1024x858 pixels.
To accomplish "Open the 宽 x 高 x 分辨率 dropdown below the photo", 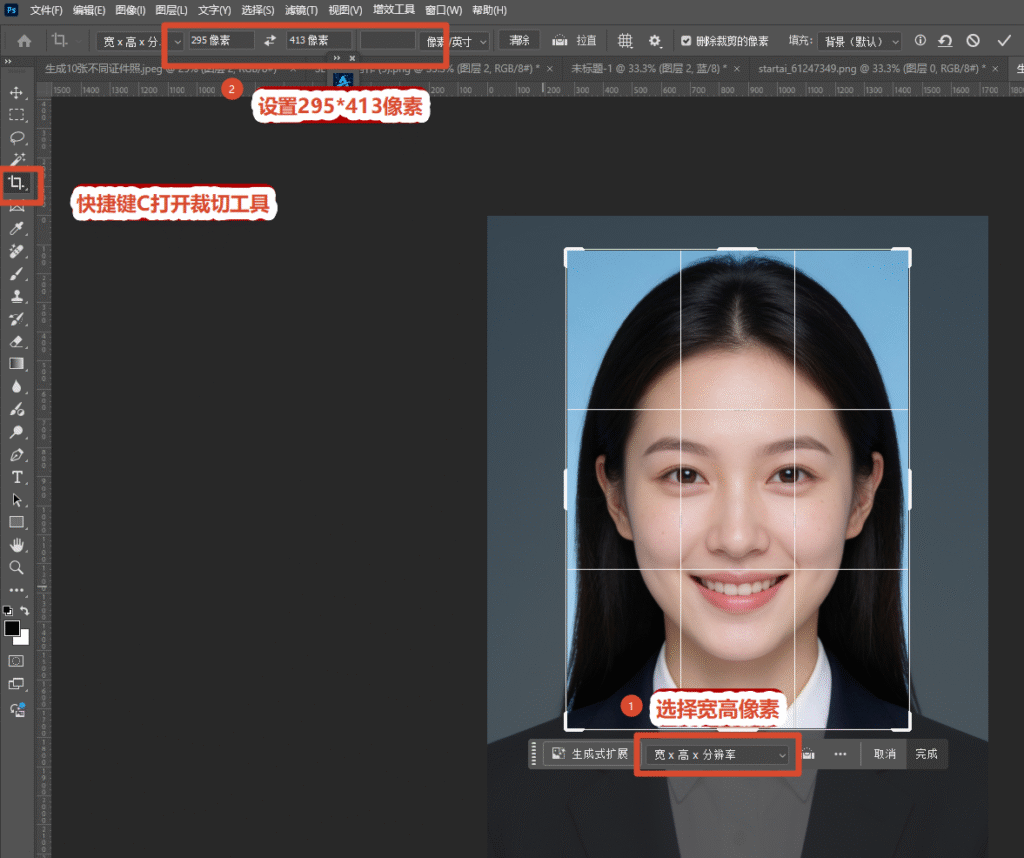I will tap(718, 755).
